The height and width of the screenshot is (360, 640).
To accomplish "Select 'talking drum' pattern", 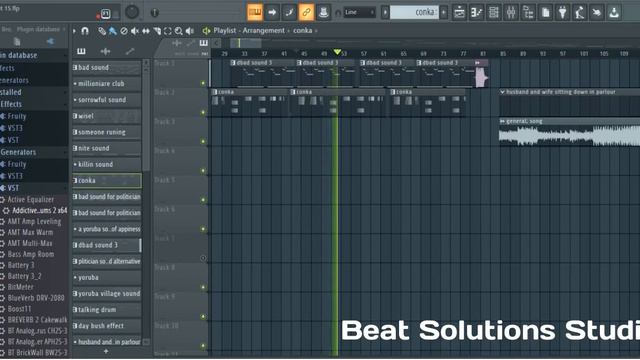I will 107,310.
